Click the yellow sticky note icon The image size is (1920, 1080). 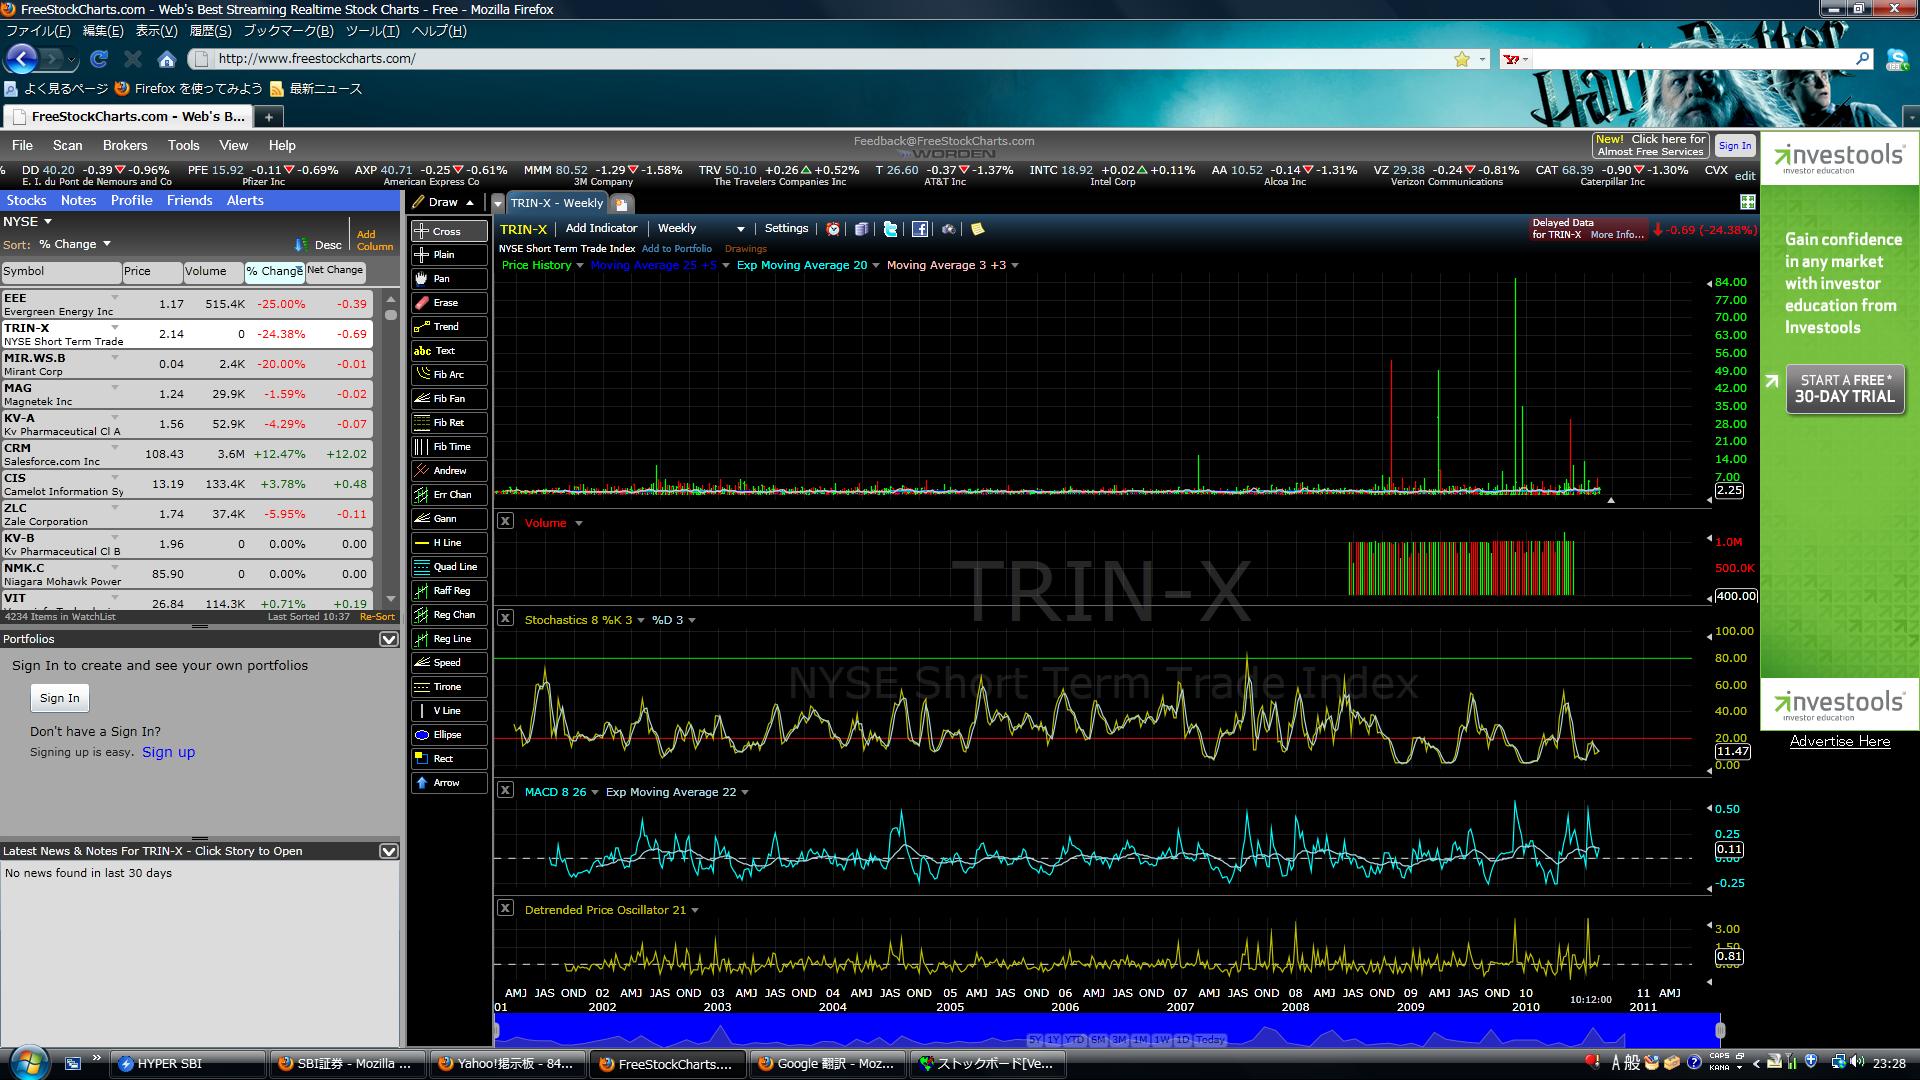pyautogui.click(x=978, y=229)
